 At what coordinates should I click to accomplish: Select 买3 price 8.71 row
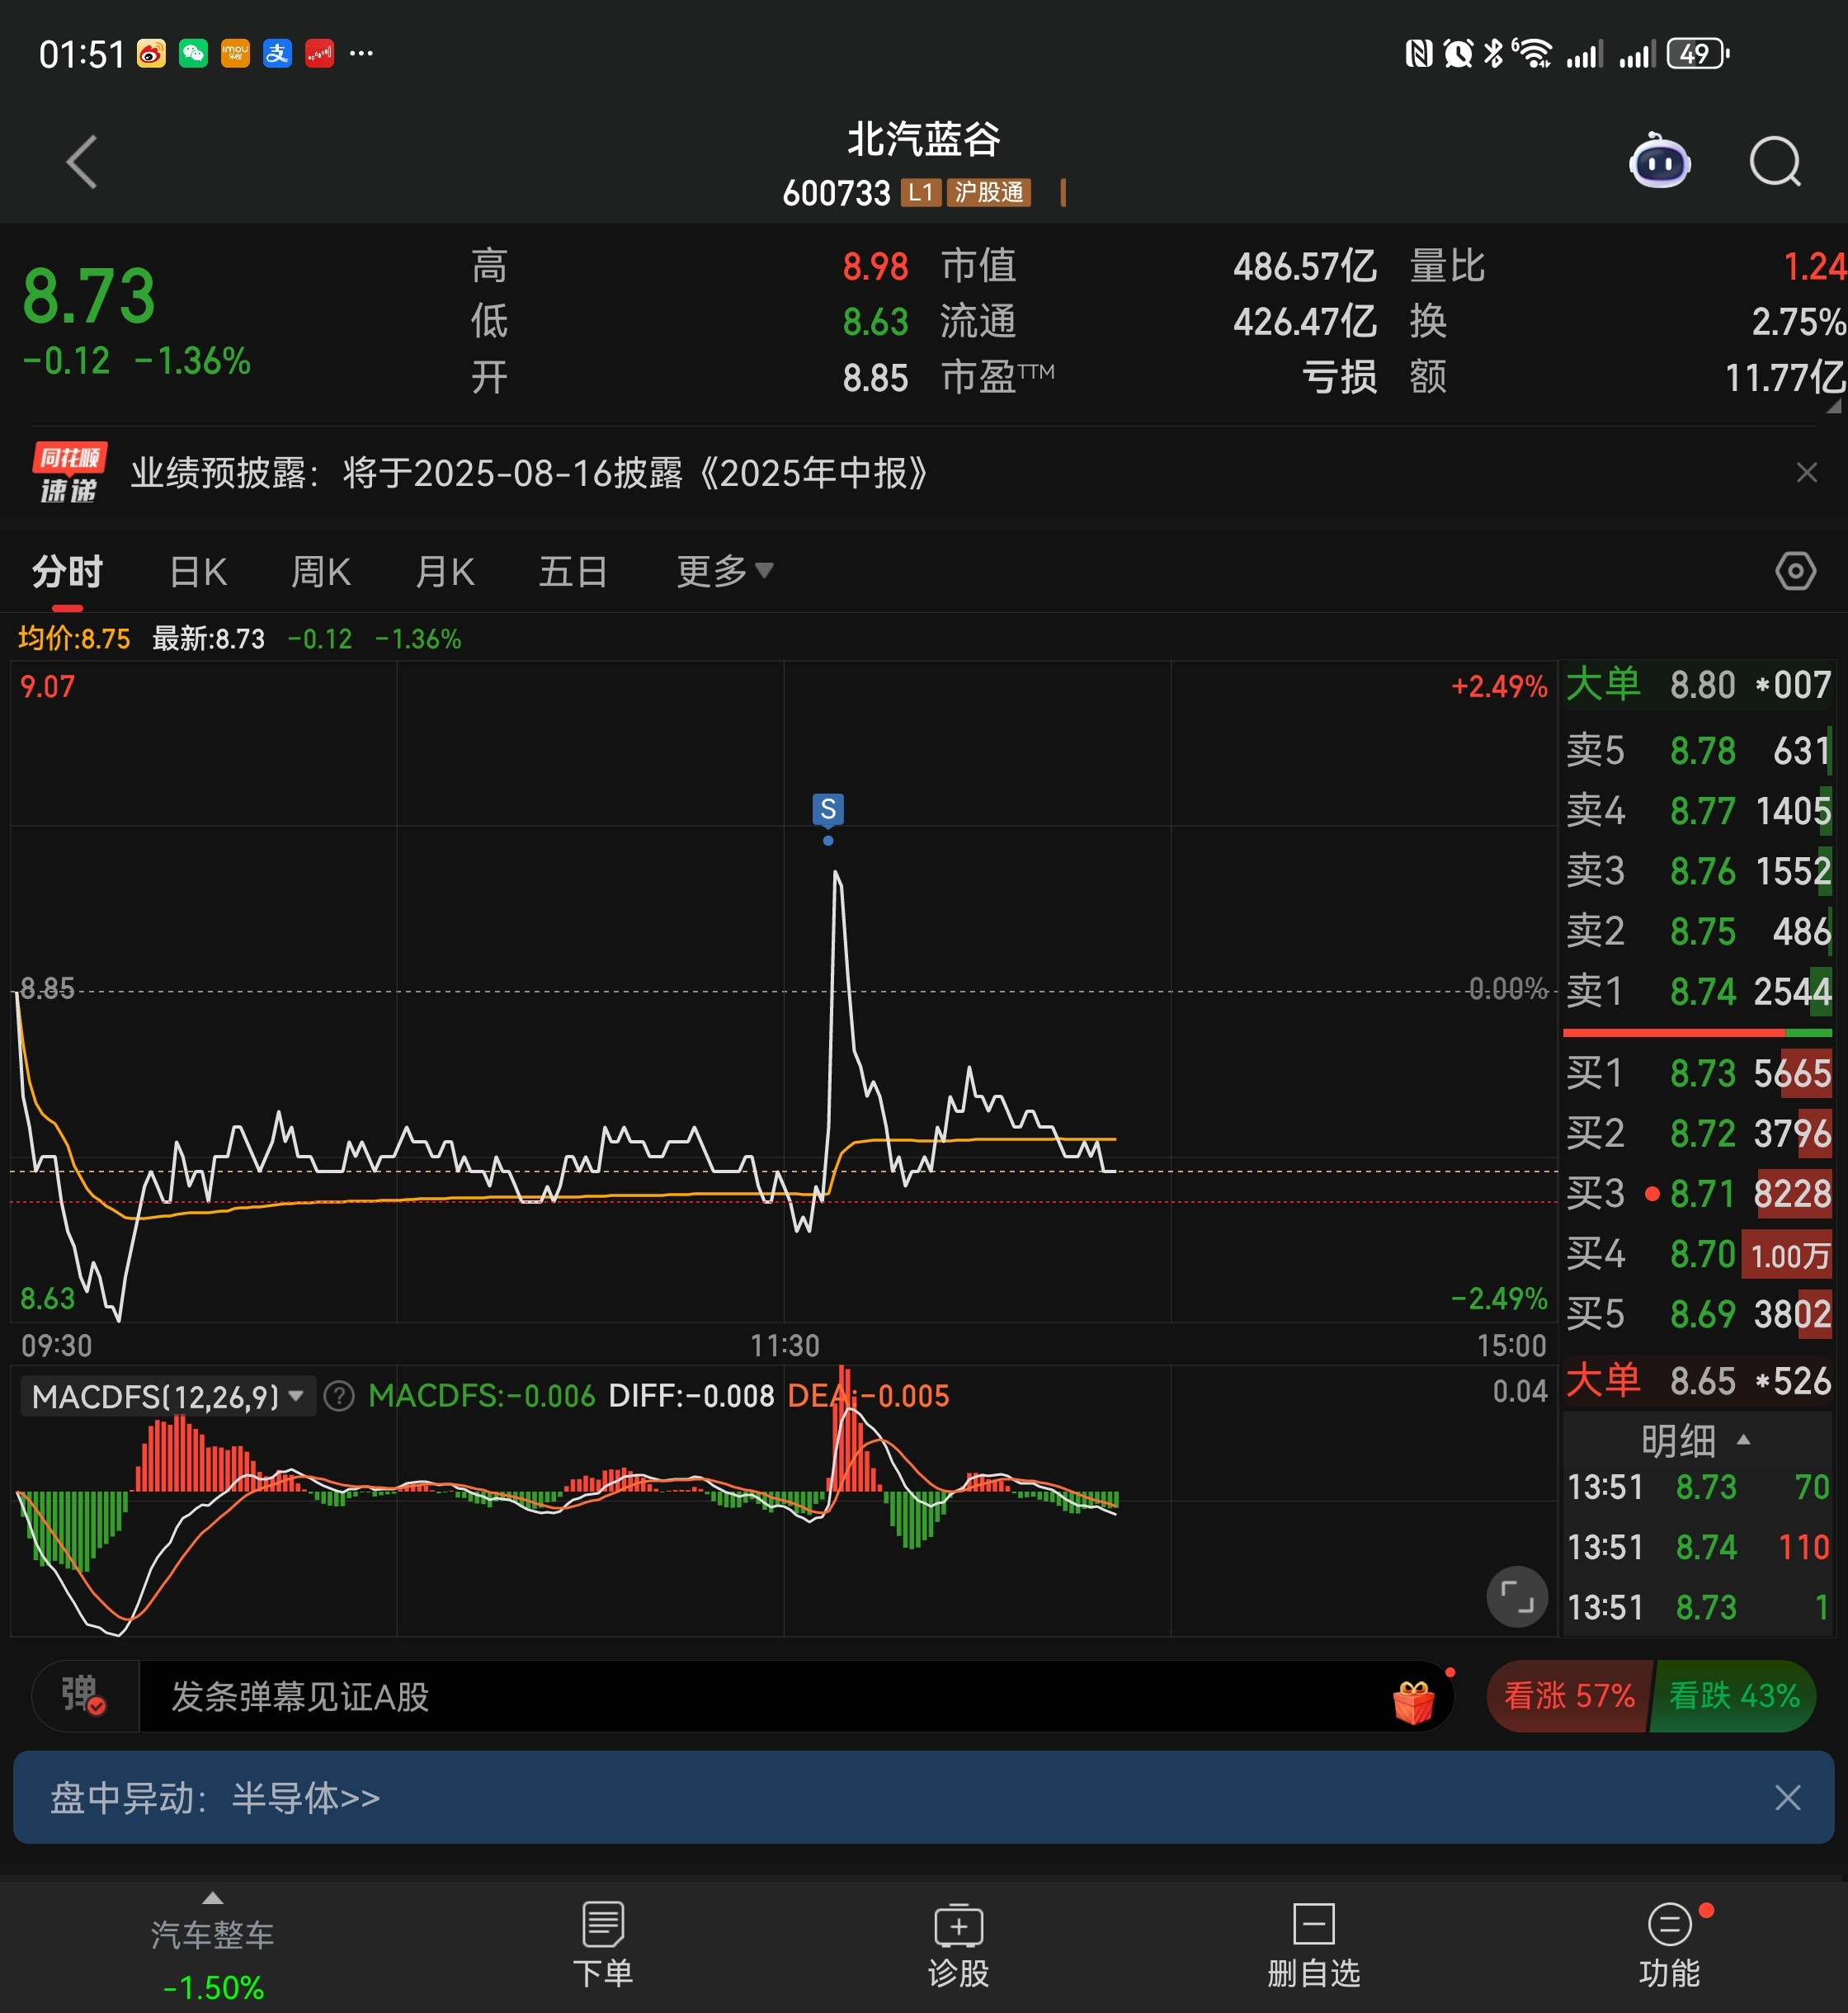pyautogui.click(x=1698, y=1193)
